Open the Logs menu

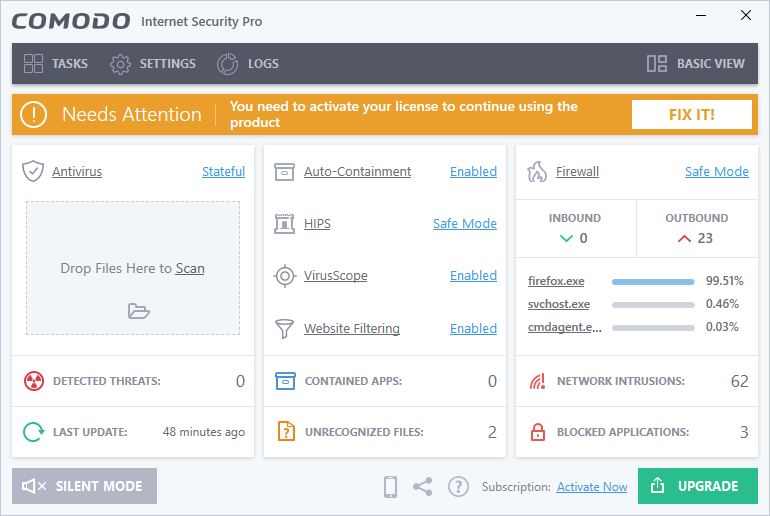click(x=249, y=64)
